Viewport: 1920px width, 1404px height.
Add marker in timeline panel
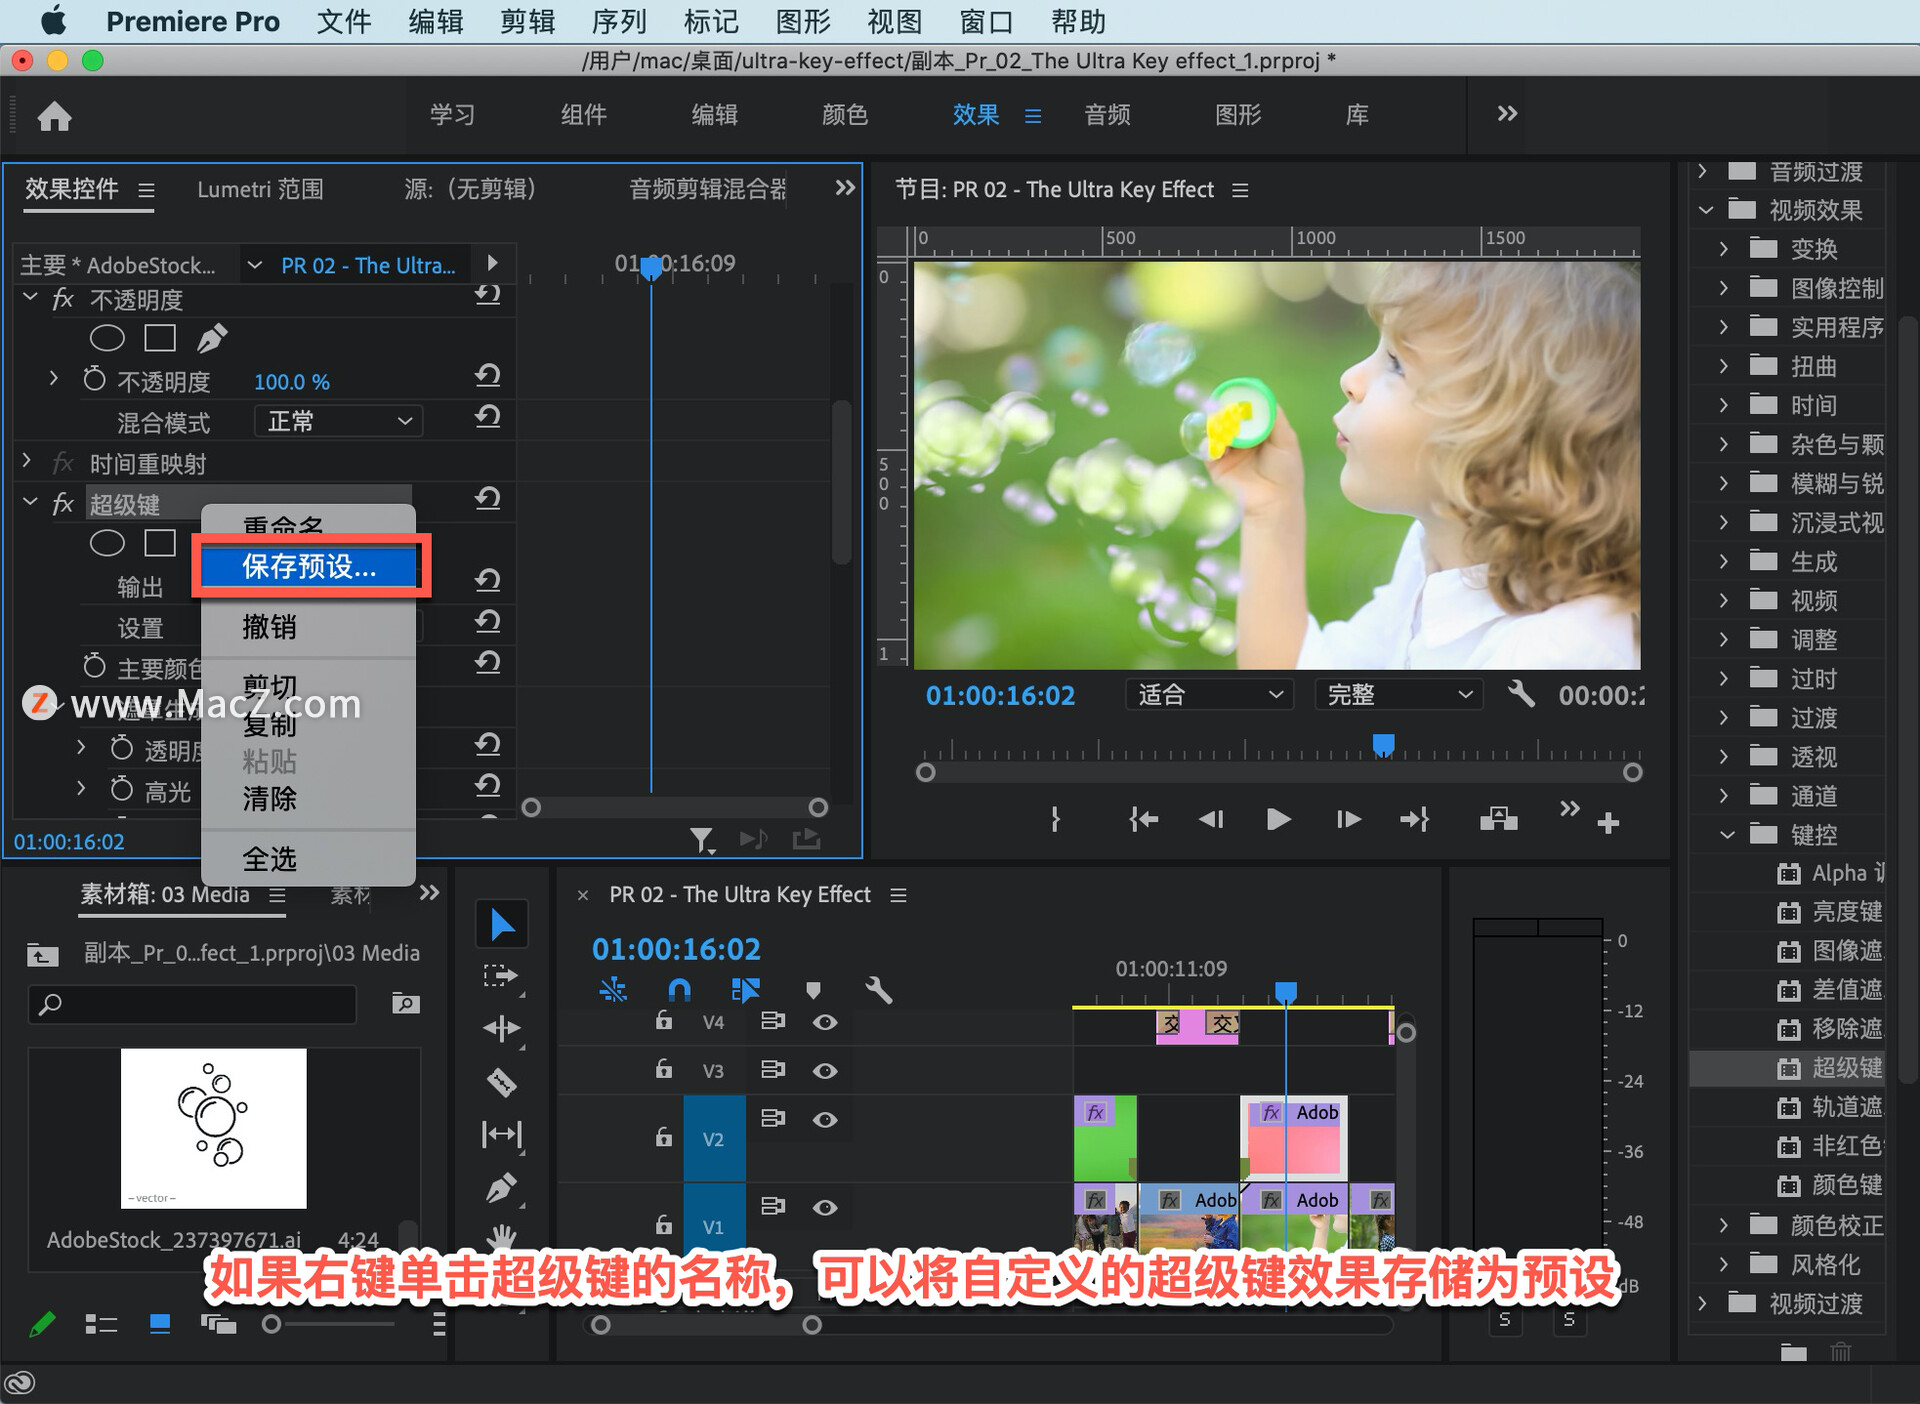click(813, 990)
